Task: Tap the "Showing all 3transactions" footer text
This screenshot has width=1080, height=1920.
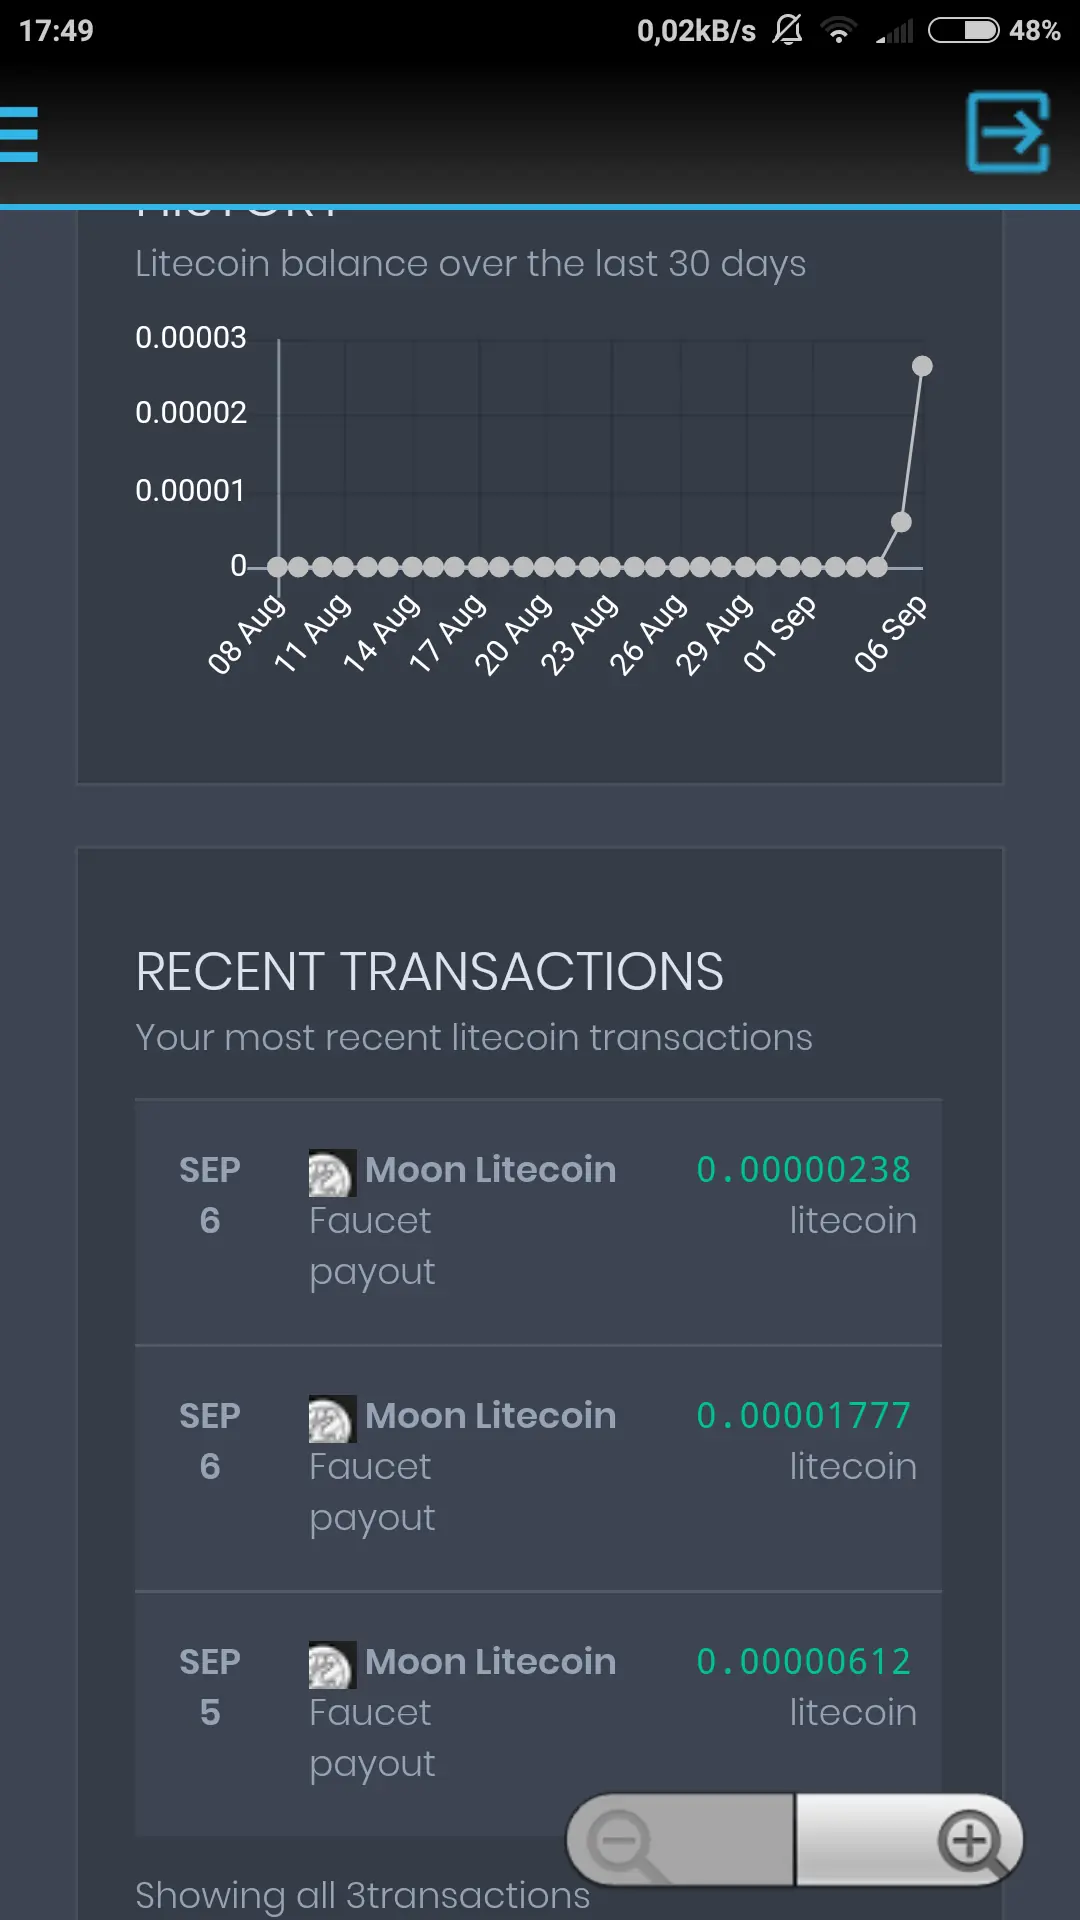Action: [x=362, y=1895]
